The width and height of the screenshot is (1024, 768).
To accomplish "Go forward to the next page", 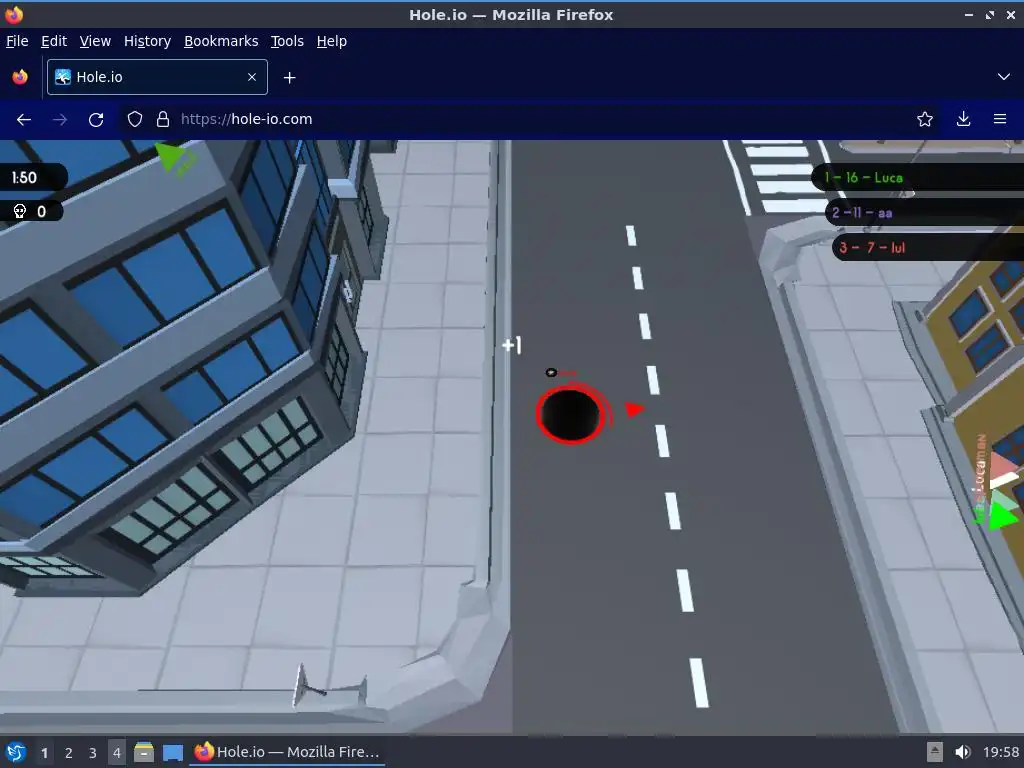I will pos(60,120).
